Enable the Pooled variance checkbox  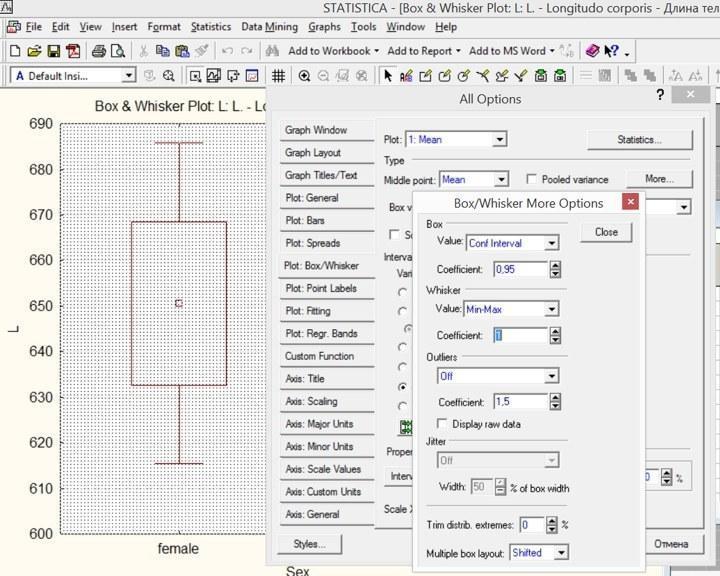(532, 180)
